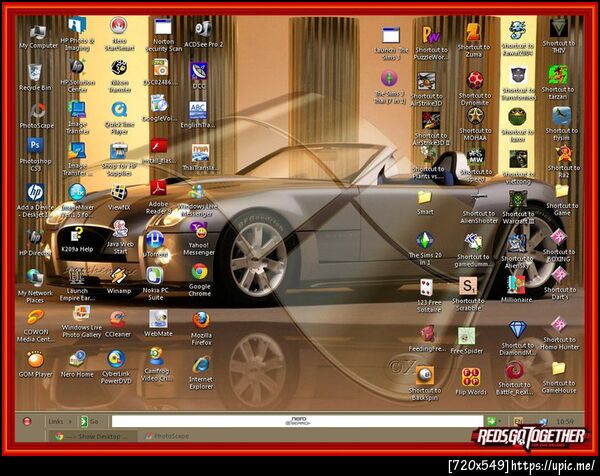600x476 pixels.
Task: Click the taskbar clock
Action: coord(565,421)
